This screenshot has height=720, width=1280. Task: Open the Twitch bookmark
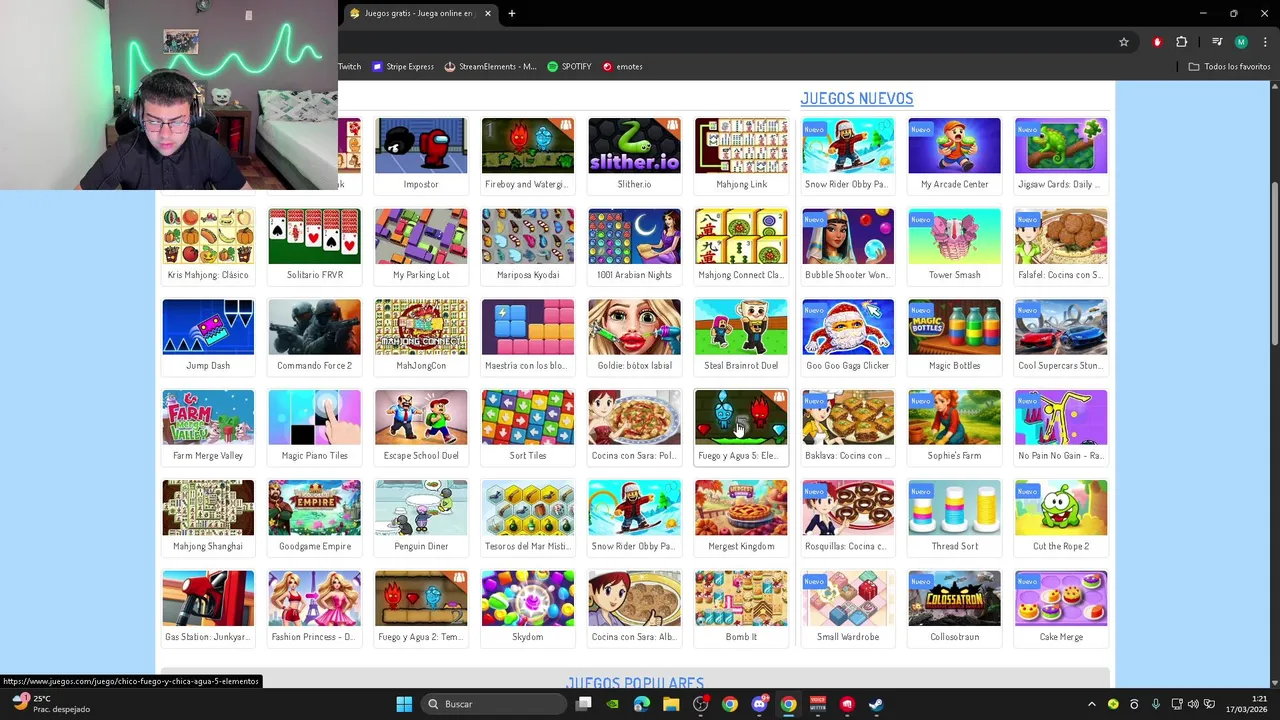point(349,67)
